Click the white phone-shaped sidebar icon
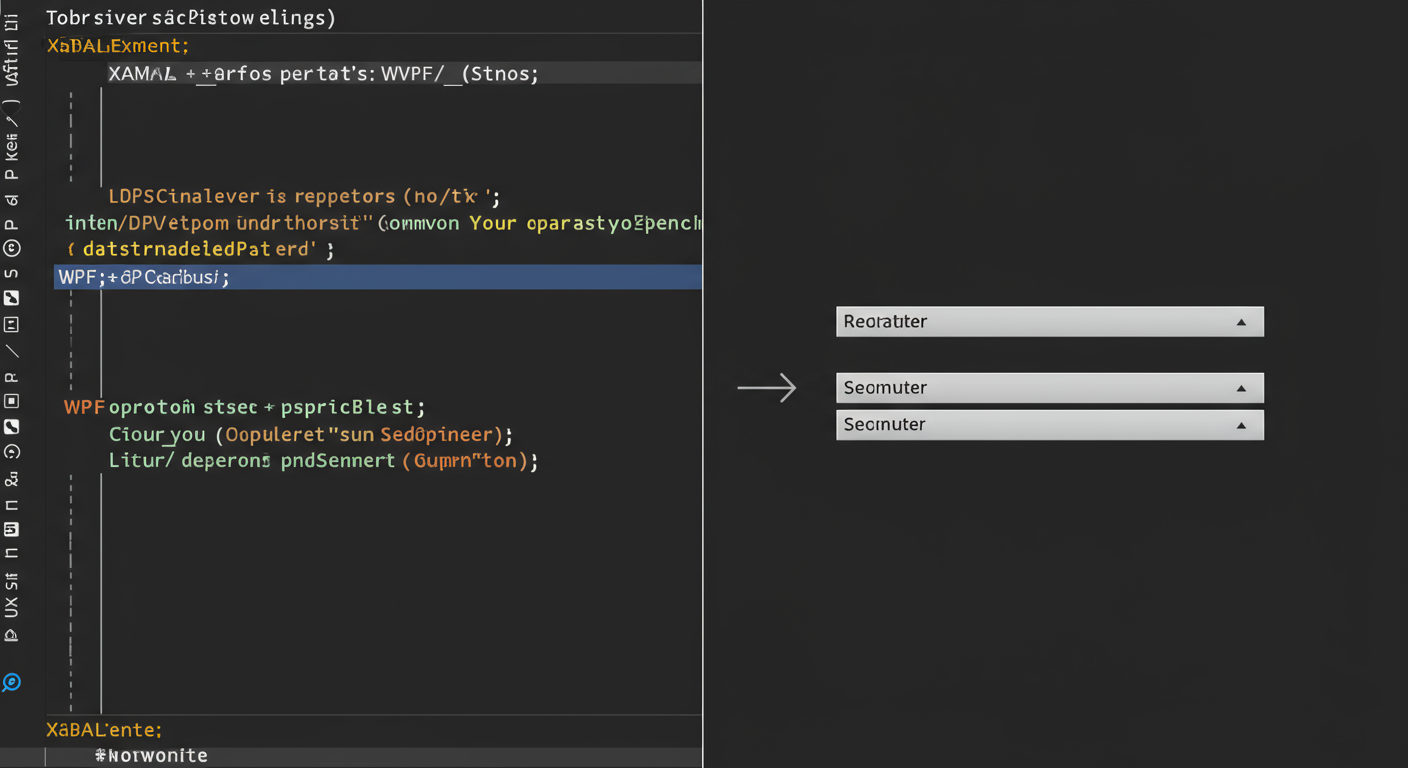The image size is (1408, 768). 11,427
